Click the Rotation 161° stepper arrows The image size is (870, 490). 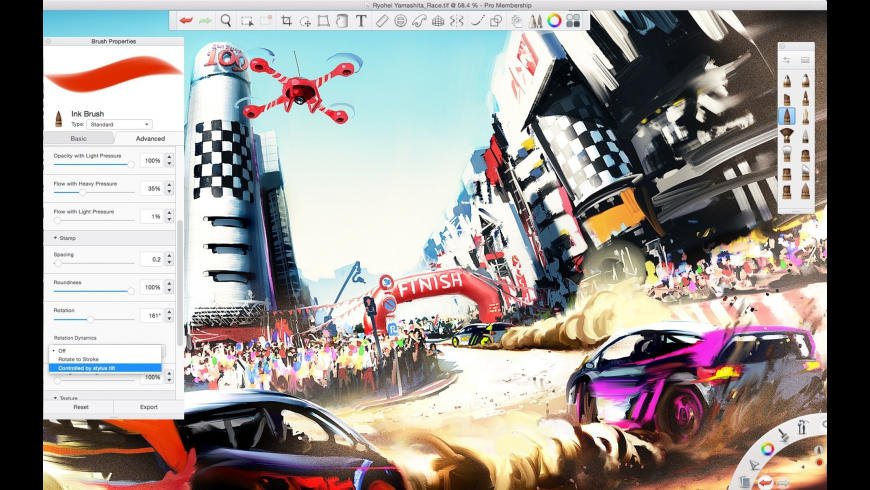pos(169,315)
